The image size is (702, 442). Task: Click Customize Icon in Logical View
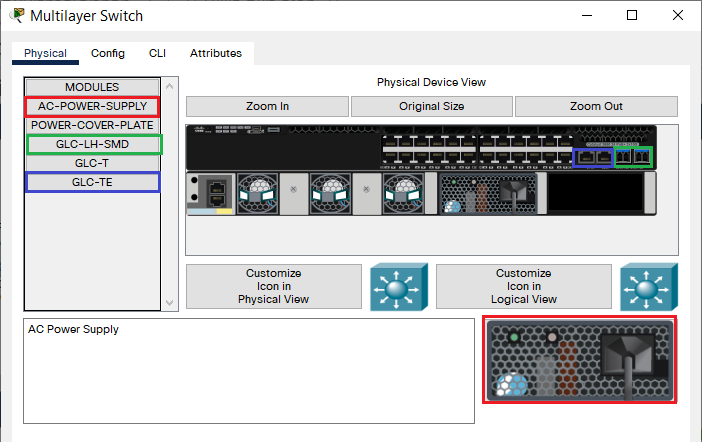[x=524, y=286]
